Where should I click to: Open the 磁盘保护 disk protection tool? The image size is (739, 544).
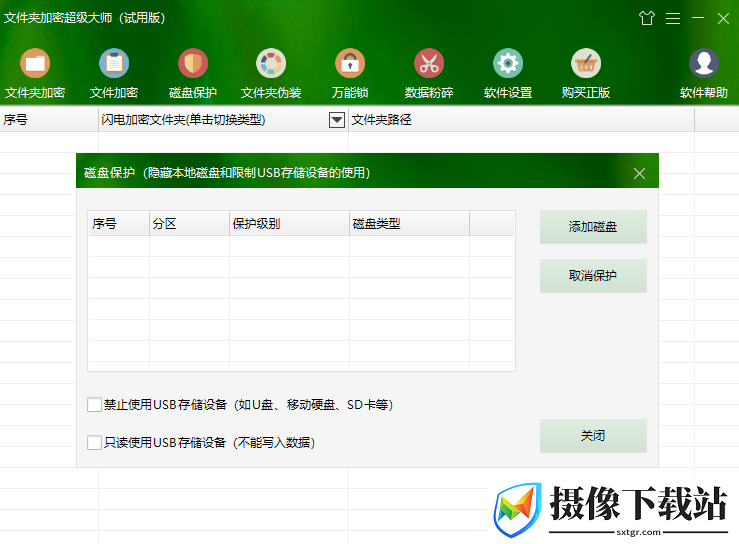pyautogui.click(x=193, y=74)
